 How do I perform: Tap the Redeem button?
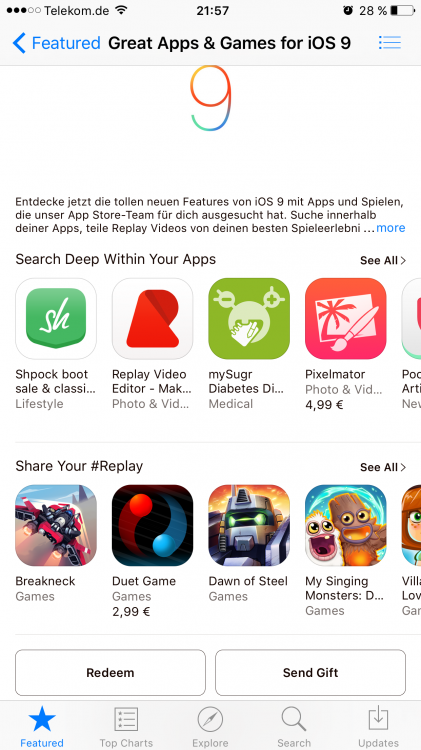click(x=111, y=673)
